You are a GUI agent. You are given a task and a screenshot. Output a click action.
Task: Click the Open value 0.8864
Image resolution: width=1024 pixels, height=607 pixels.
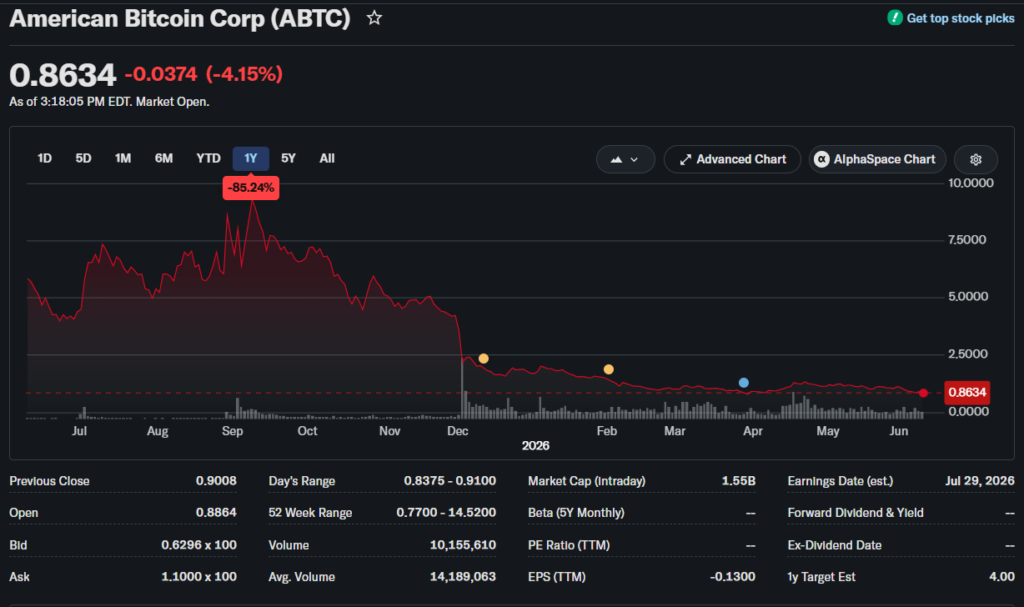pyautogui.click(x=216, y=512)
